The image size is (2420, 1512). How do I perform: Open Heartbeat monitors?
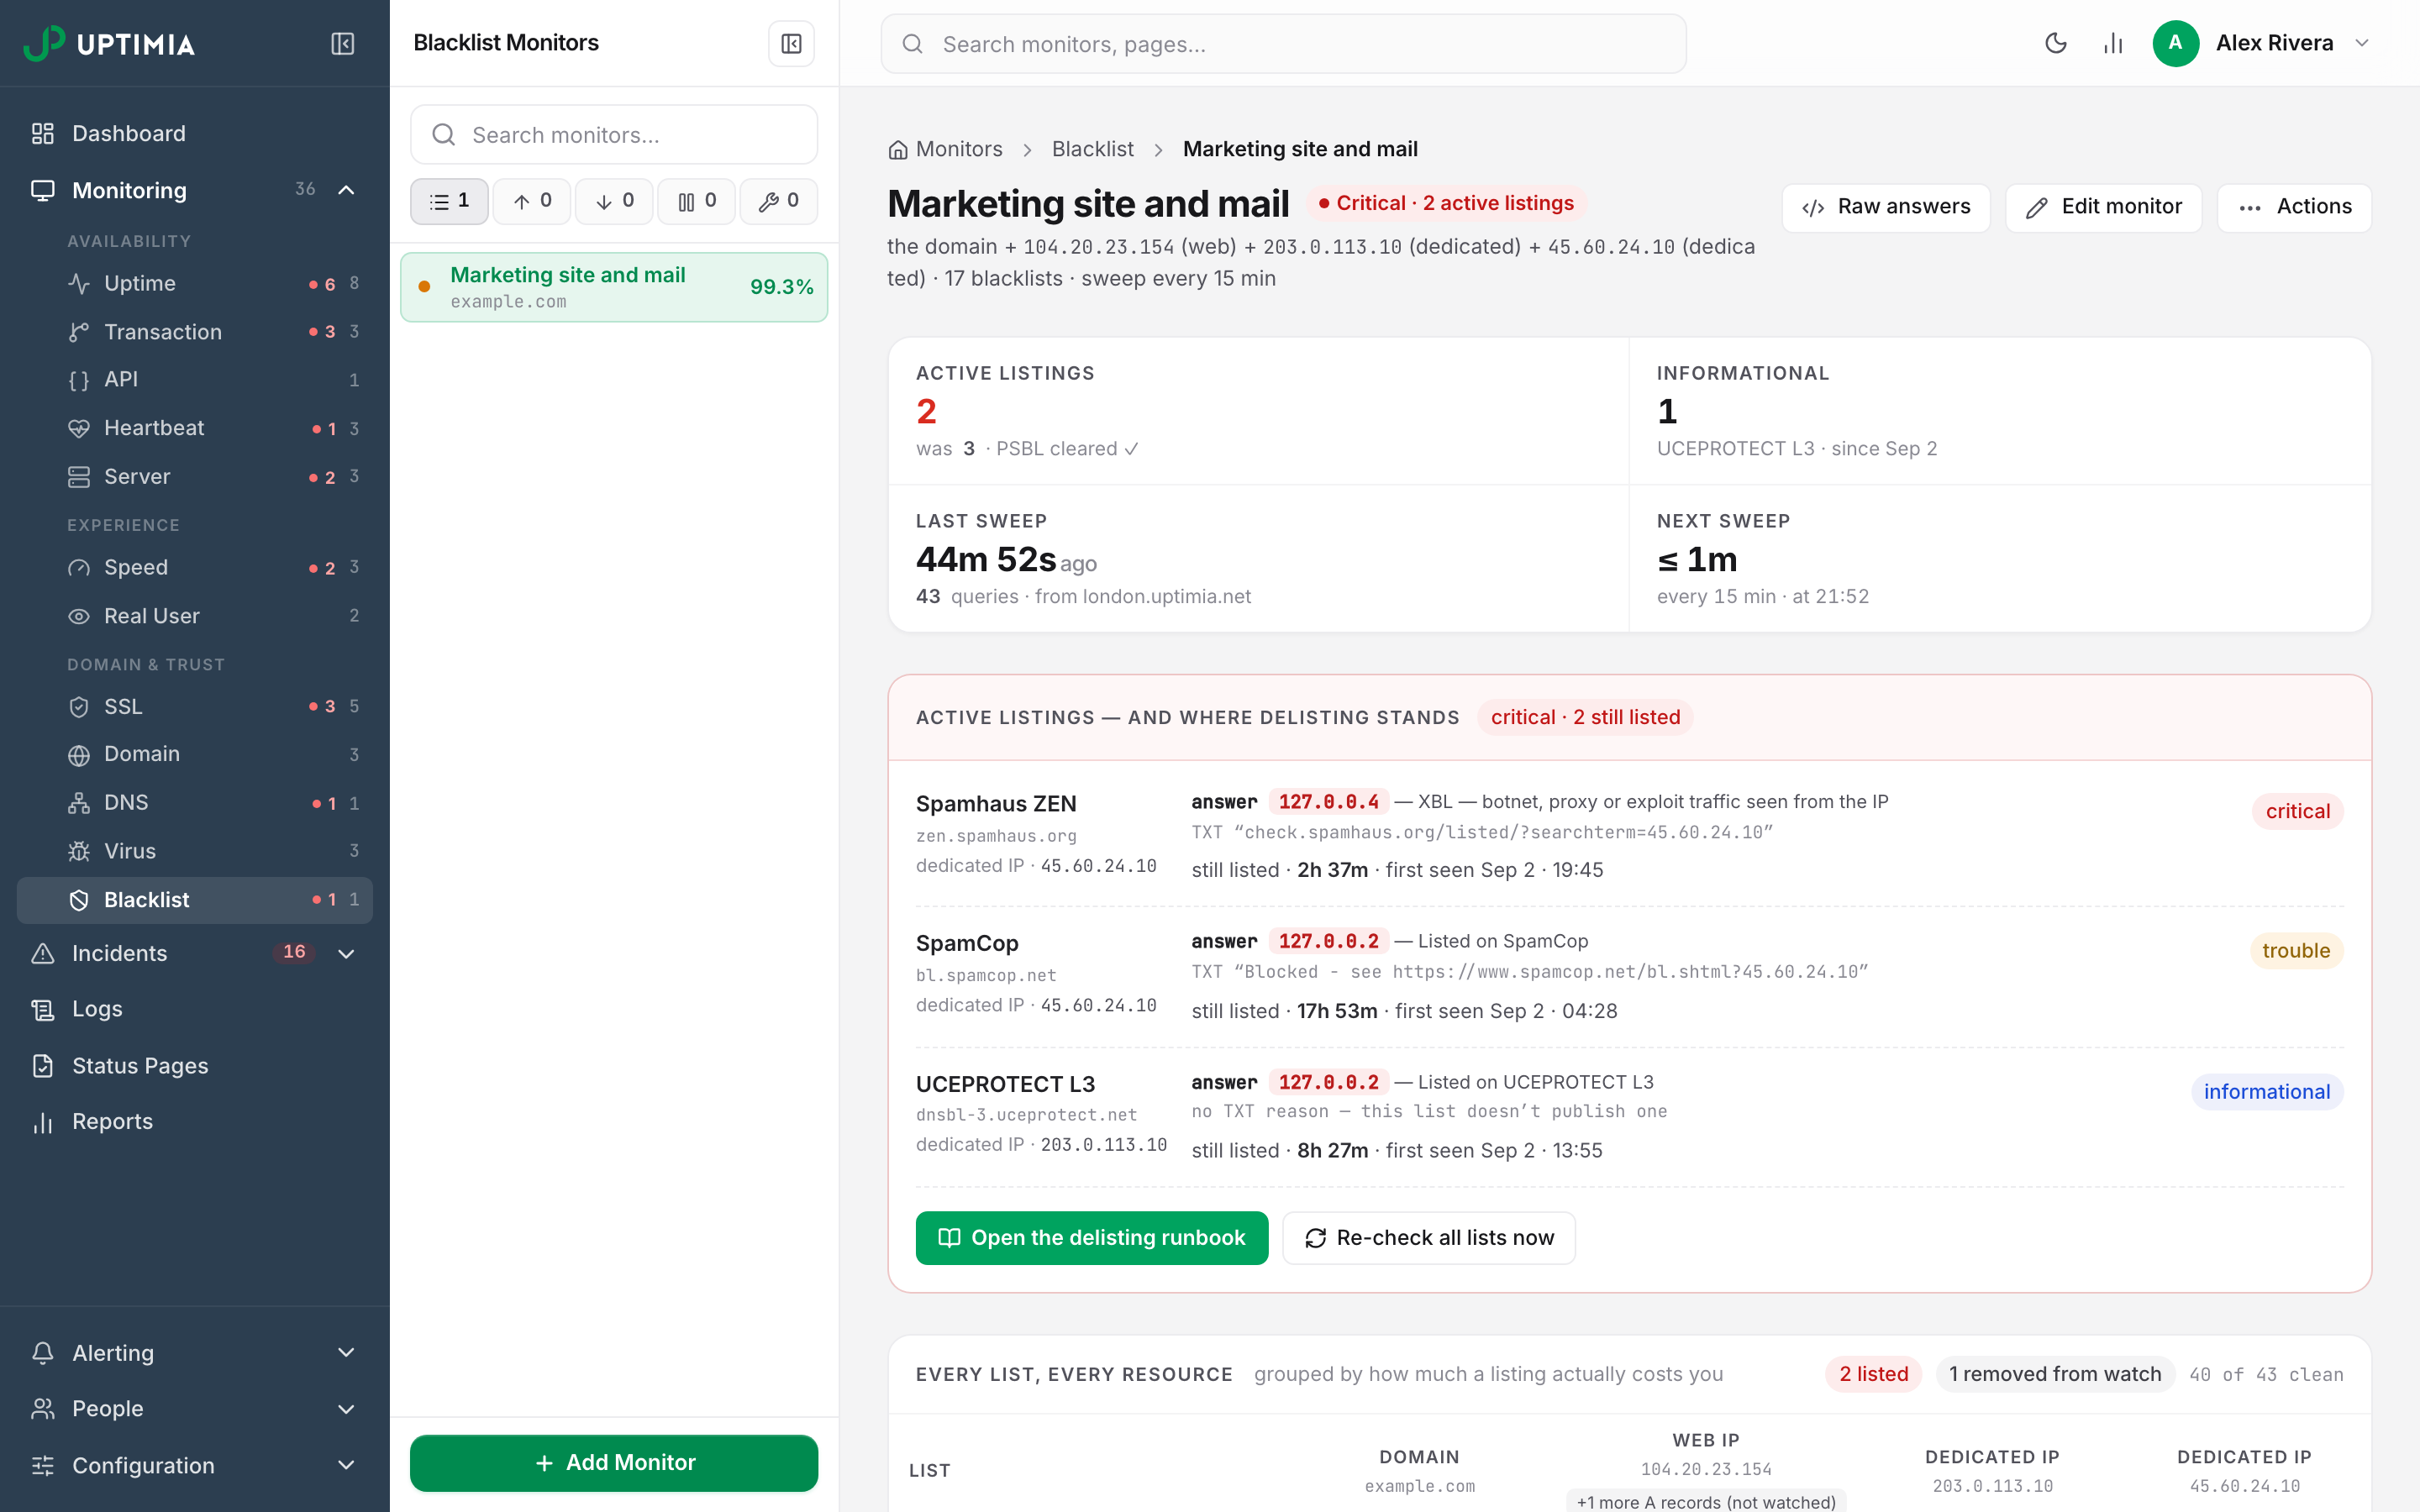point(195,428)
